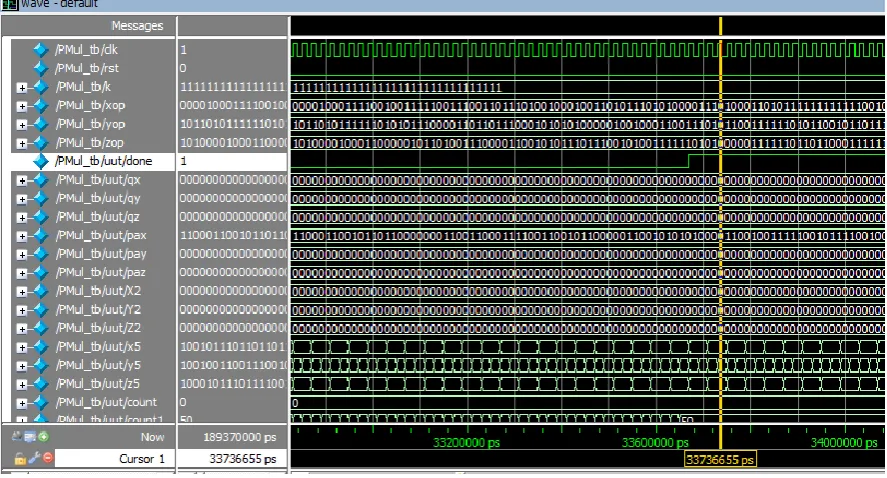Click the diamond icon of /PMul_tb/uut/done
Image resolution: width=887 pixels, height=478 pixels.
pos(41,161)
